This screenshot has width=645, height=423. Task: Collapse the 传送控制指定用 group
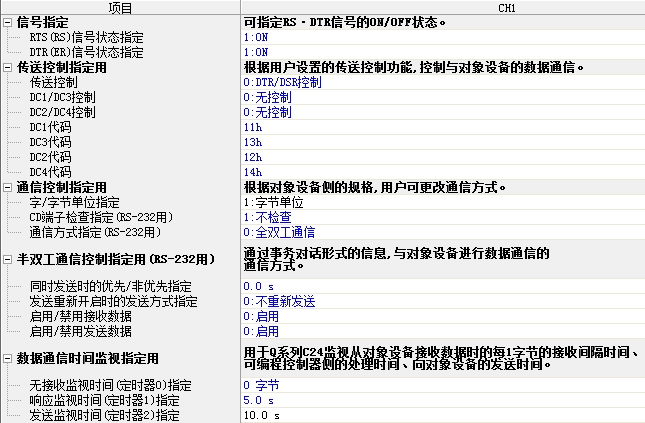(x=7, y=67)
